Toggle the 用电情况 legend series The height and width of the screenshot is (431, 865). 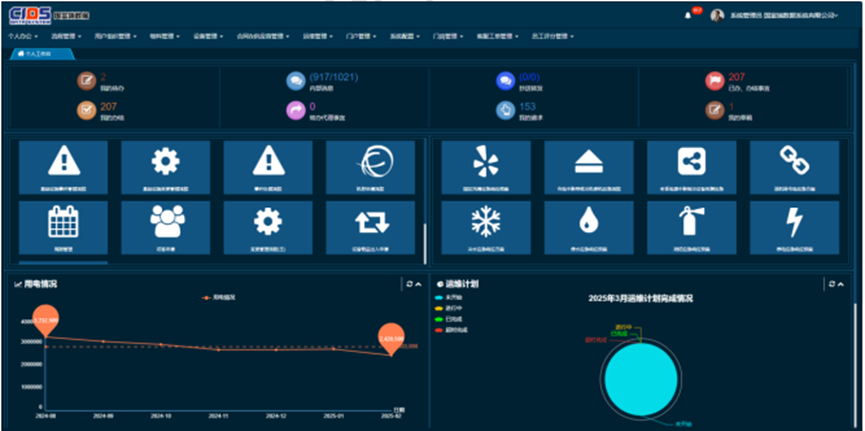(x=223, y=298)
